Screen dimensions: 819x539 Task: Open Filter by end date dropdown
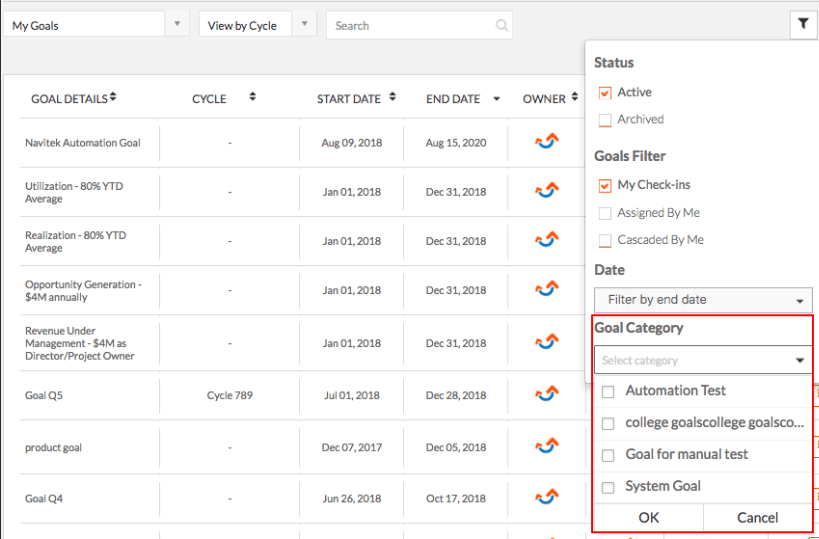click(x=703, y=300)
